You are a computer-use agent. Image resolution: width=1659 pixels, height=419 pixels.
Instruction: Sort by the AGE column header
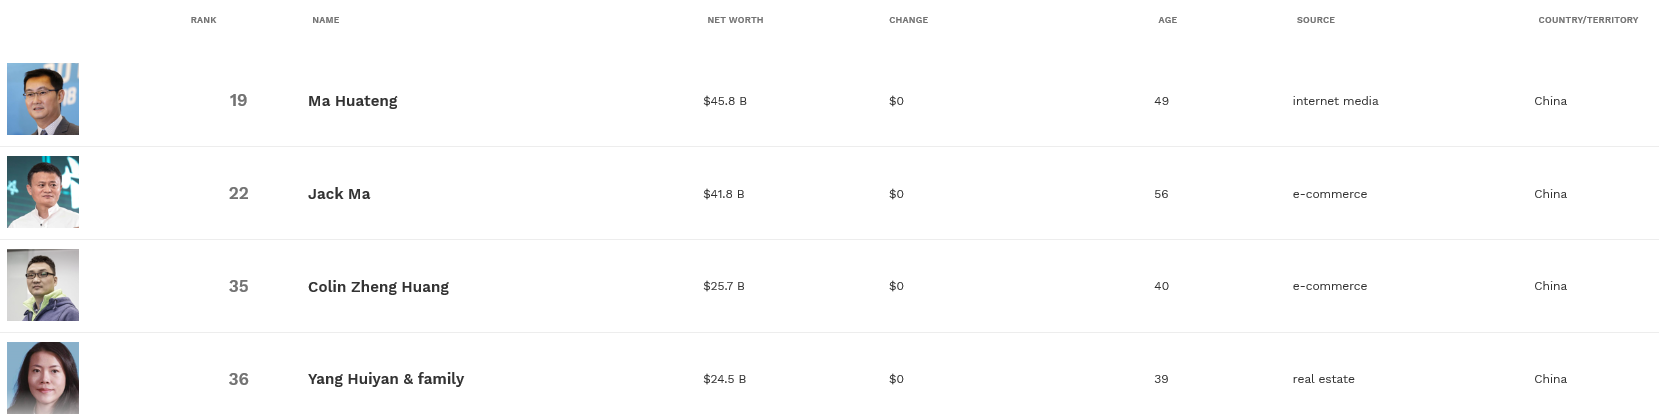(1167, 20)
